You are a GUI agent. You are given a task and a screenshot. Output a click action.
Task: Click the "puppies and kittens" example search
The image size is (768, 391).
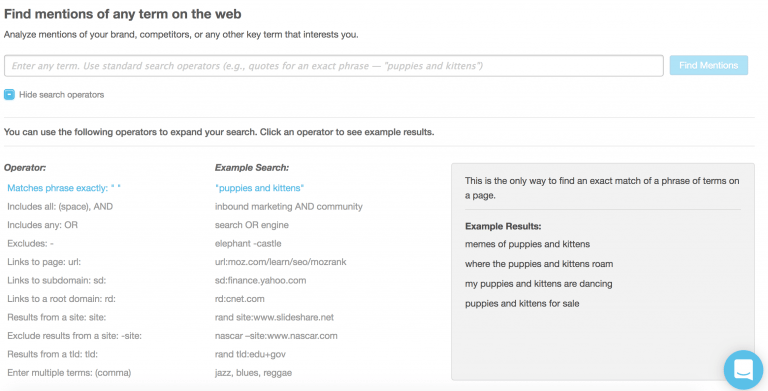tap(260, 188)
